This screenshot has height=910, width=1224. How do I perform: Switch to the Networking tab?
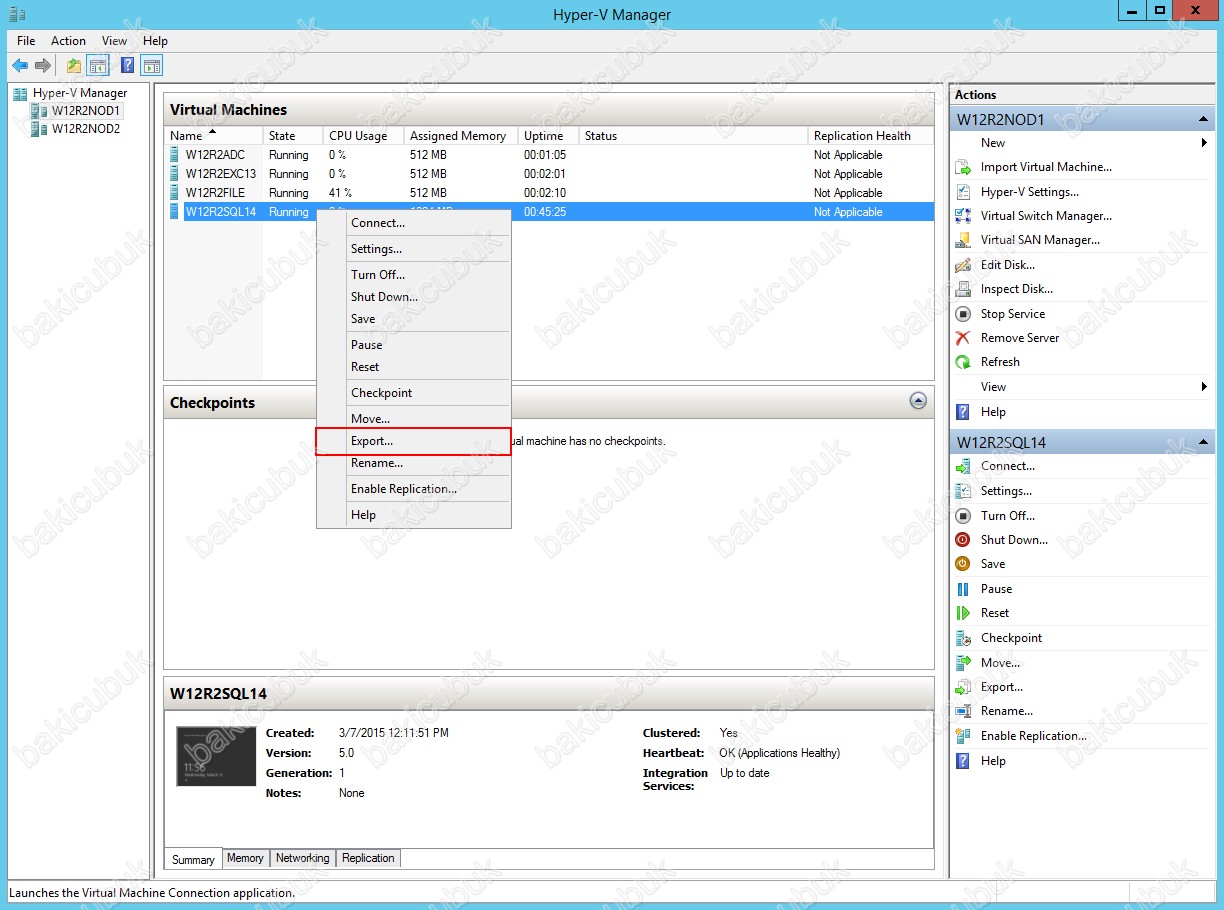tap(302, 858)
